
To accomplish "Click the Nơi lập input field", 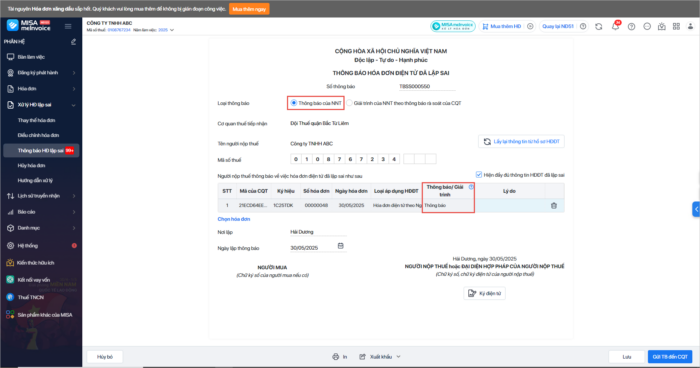I will coord(318,232).
